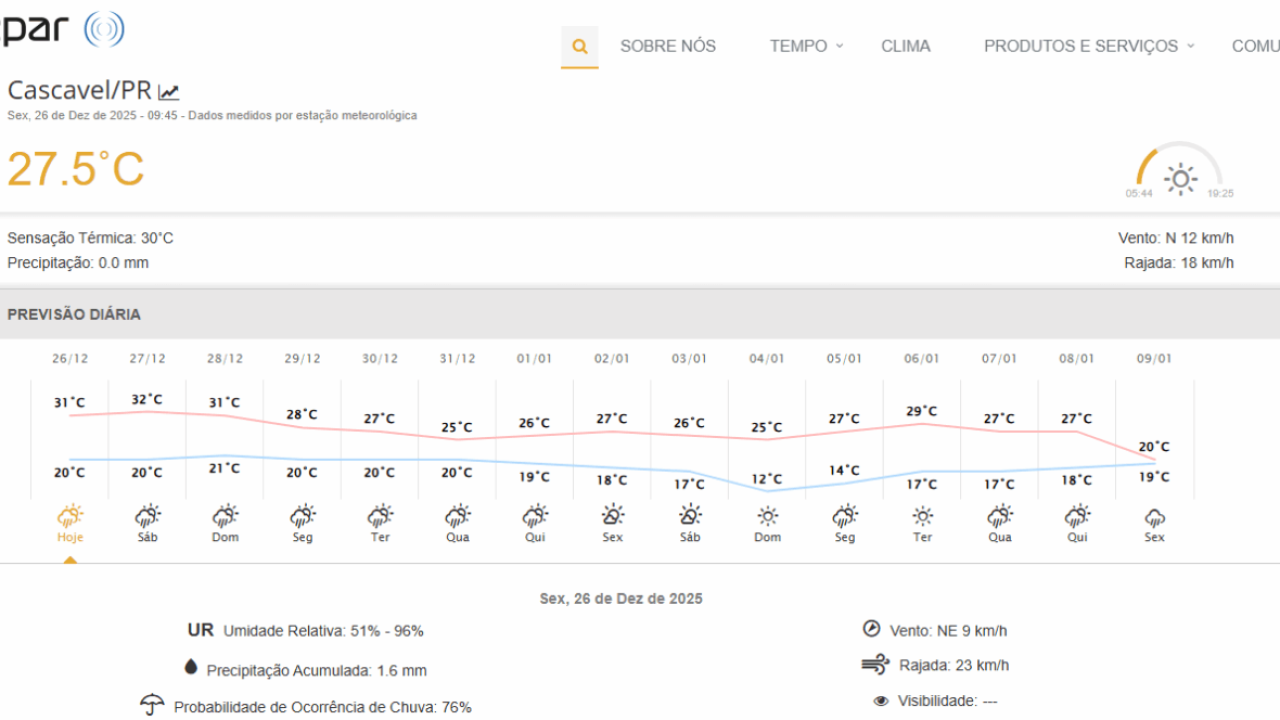Click the visibility eye icon next to Visibilidade

(x=880, y=699)
